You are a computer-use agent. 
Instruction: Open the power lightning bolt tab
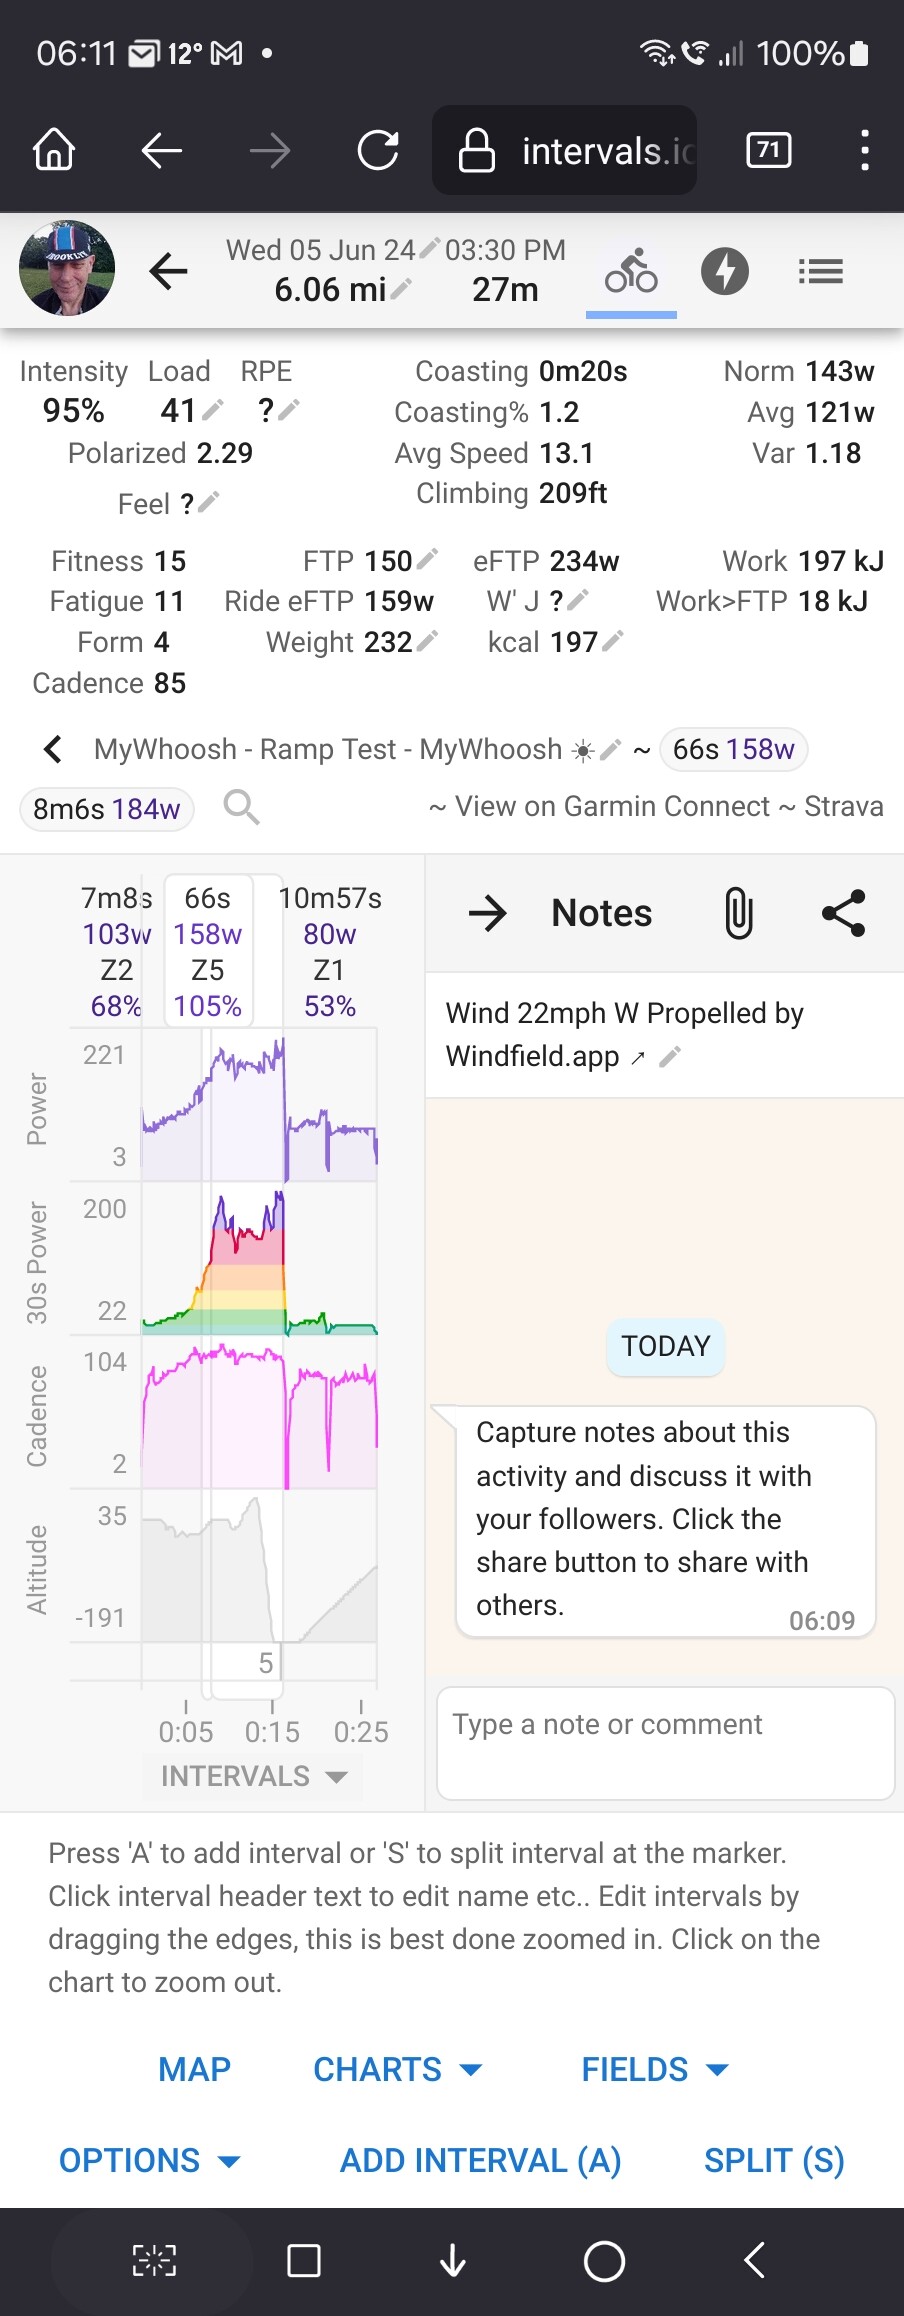(x=725, y=271)
